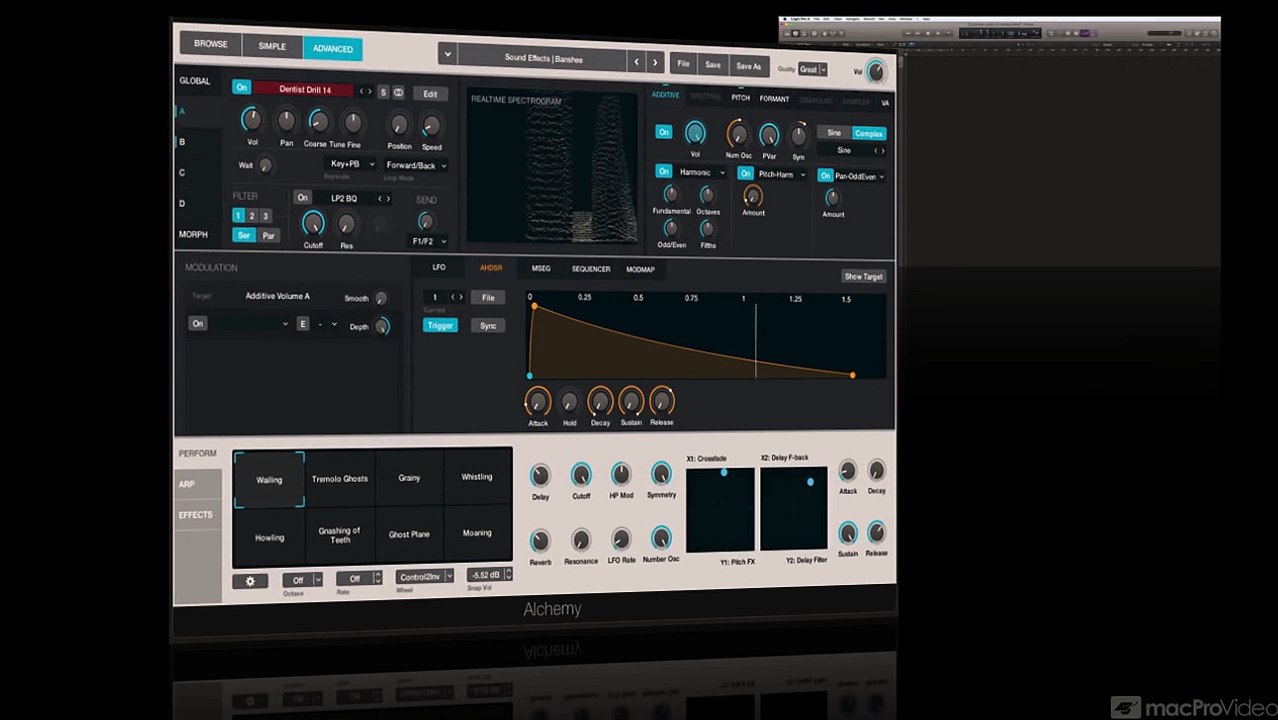Click the Fifths knob

(707, 229)
